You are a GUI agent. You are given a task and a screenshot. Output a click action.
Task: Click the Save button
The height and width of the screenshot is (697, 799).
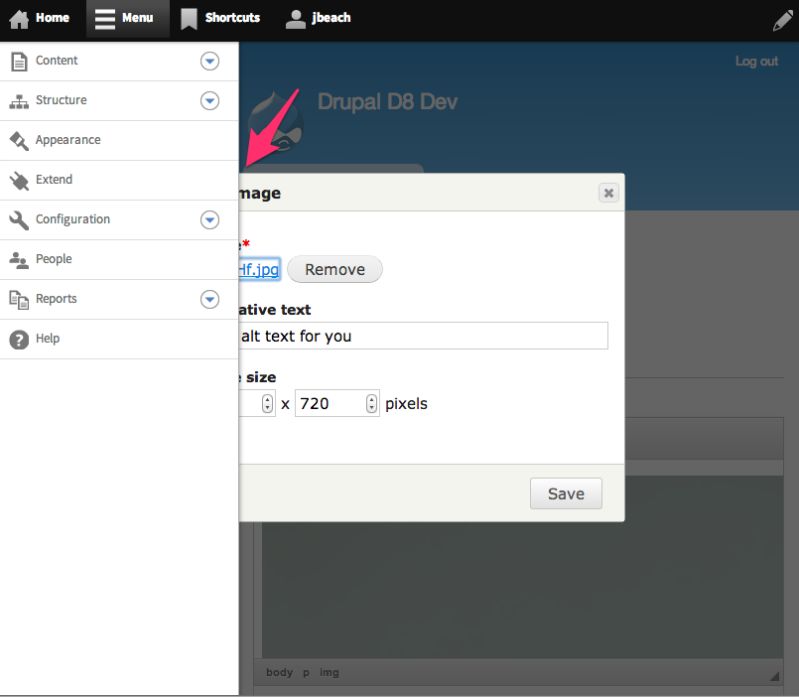[566, 494]
